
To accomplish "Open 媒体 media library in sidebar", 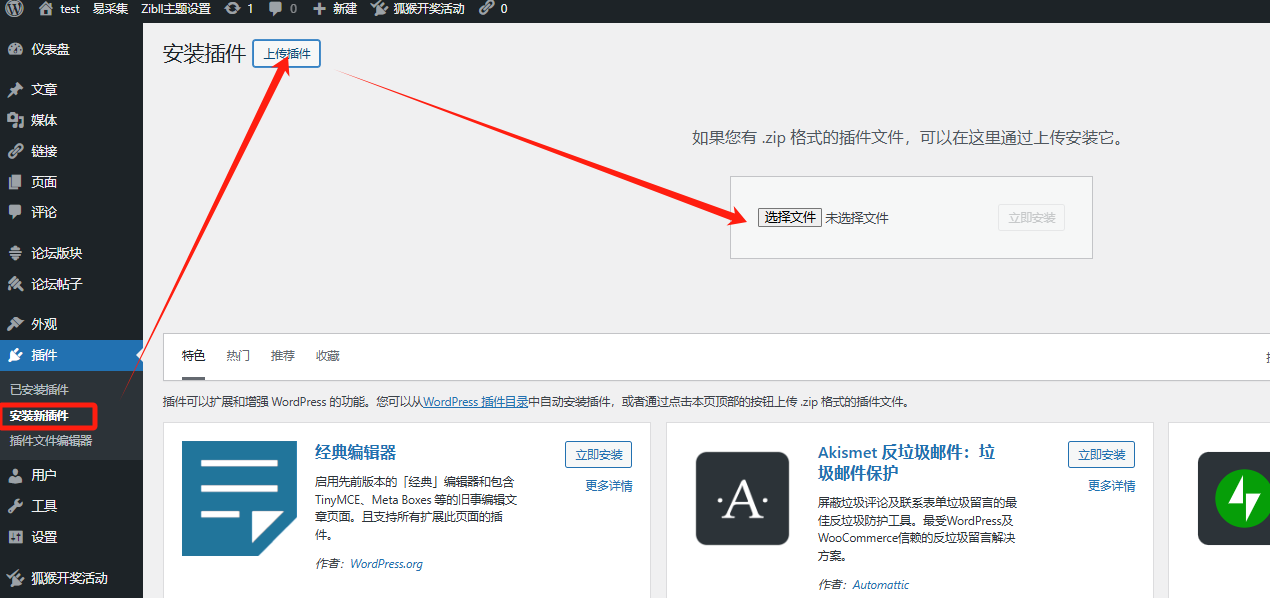I will (44, 120).
